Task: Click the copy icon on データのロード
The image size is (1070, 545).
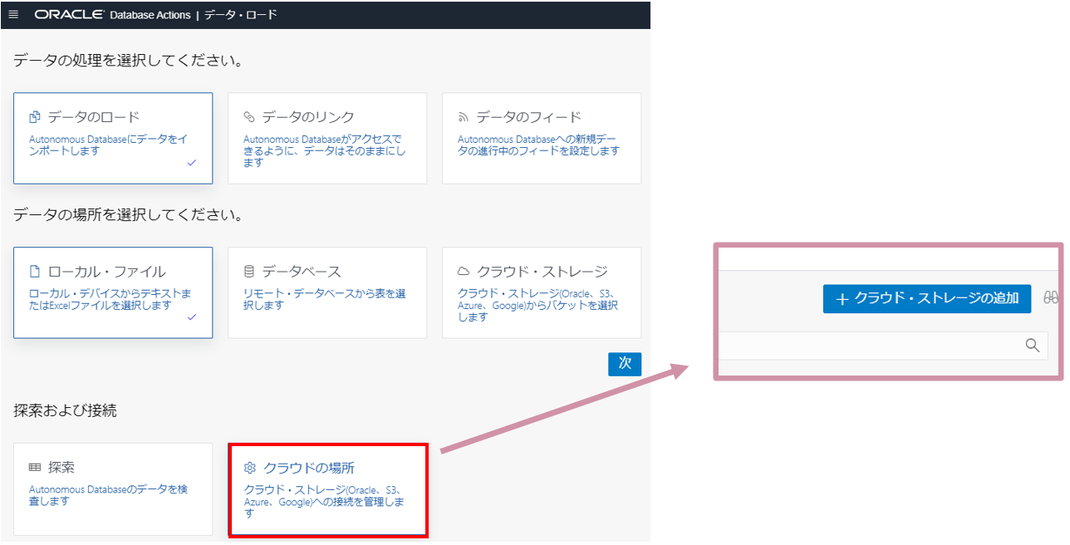Action: [x=35, y=117]
